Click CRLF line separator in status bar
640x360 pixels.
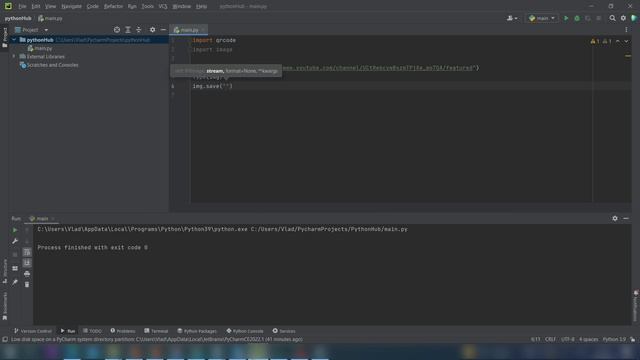tap(550, 340)
